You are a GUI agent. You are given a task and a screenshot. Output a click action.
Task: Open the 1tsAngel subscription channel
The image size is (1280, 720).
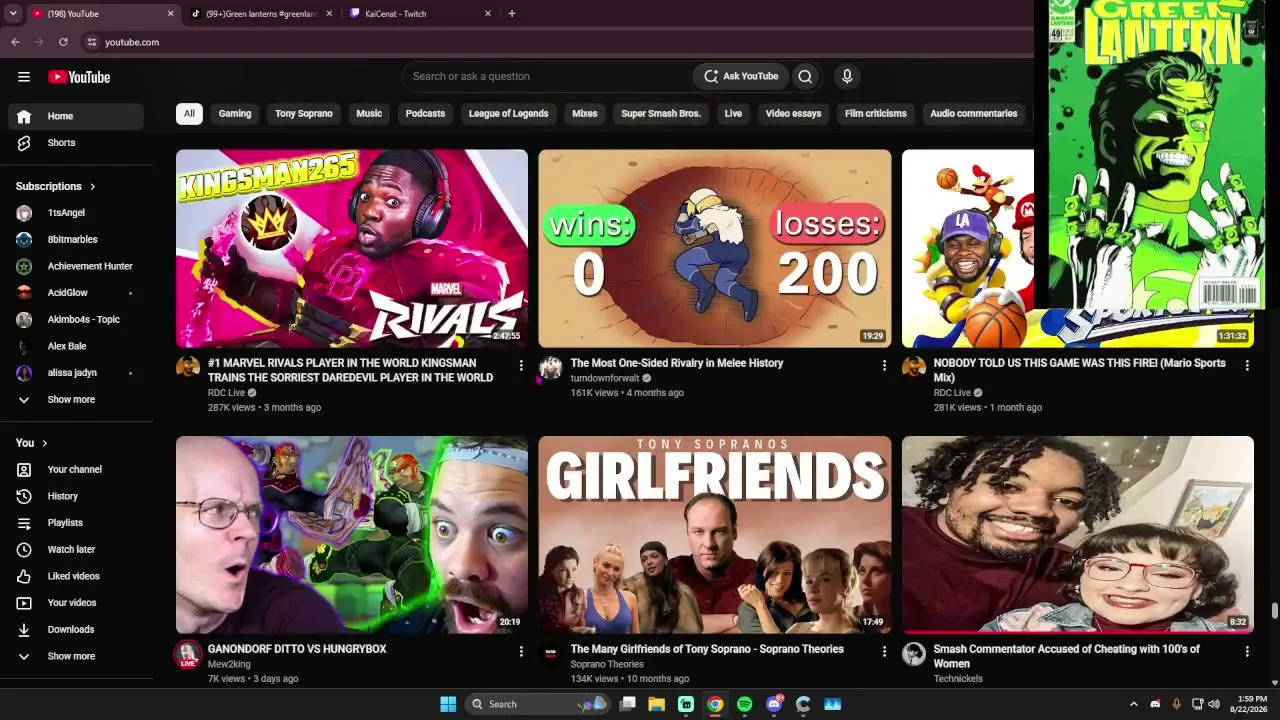[x=76, y=213]
